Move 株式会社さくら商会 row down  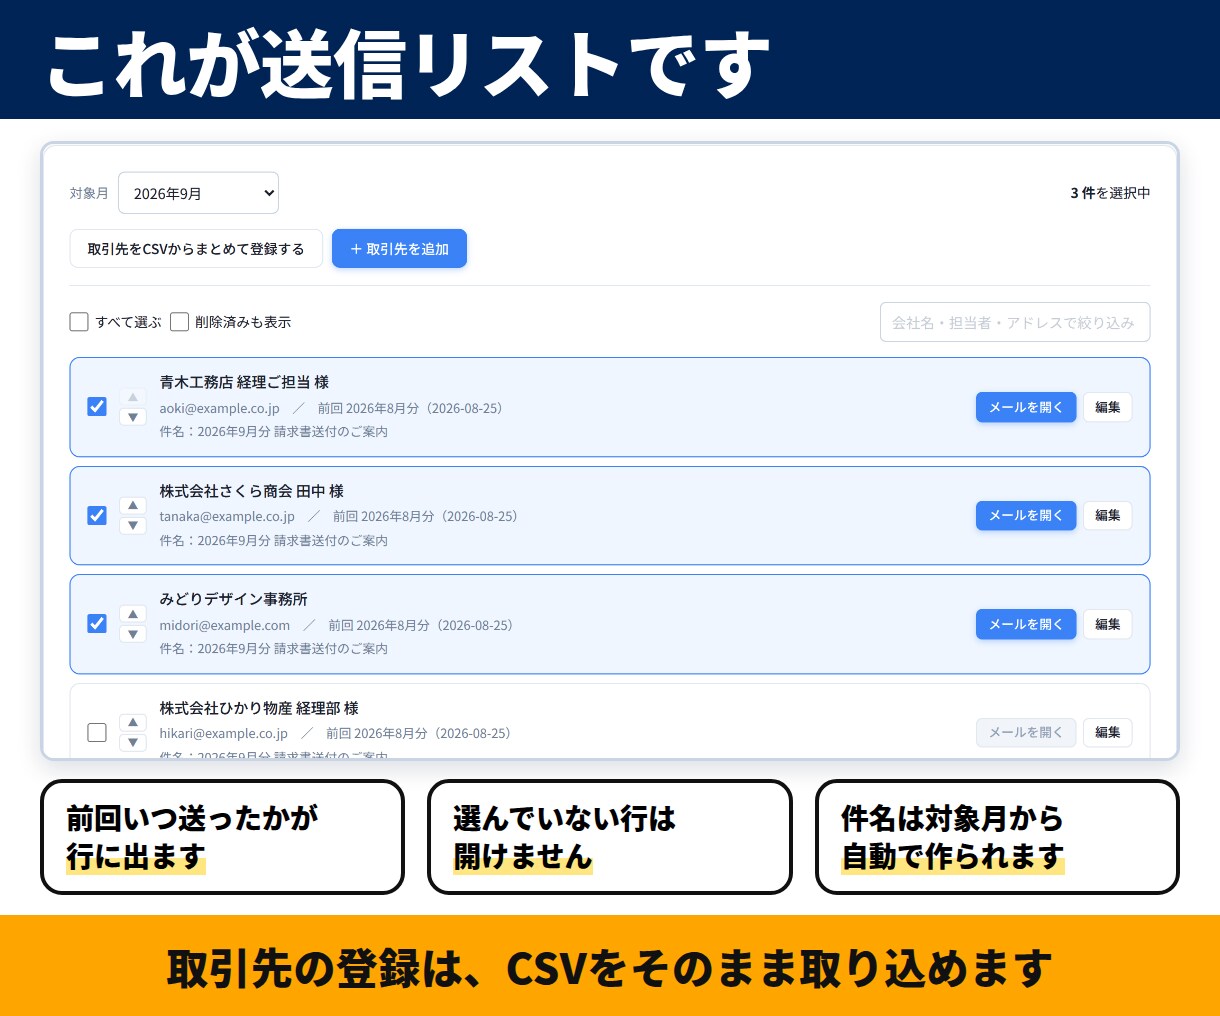[x=133, y=526]
